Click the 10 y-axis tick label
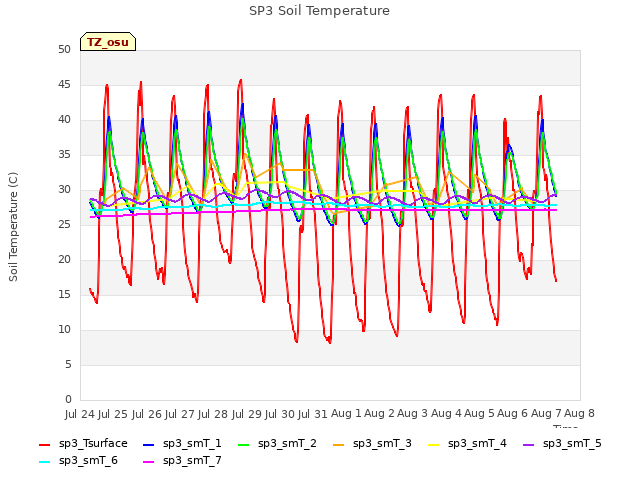This screenshot has height=480, width=640. tap(64, 330)
